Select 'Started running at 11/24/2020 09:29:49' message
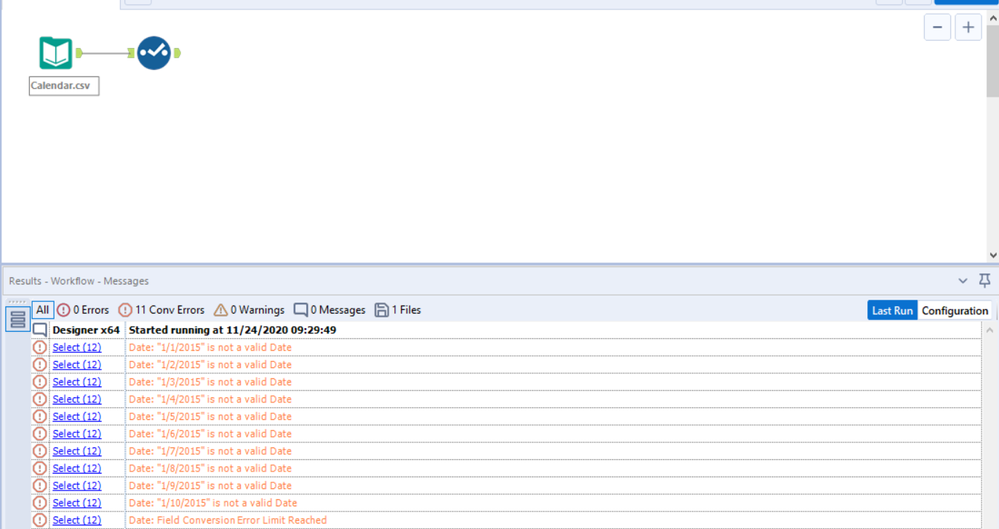Screen dimensions: 999x529 (233, 330)
